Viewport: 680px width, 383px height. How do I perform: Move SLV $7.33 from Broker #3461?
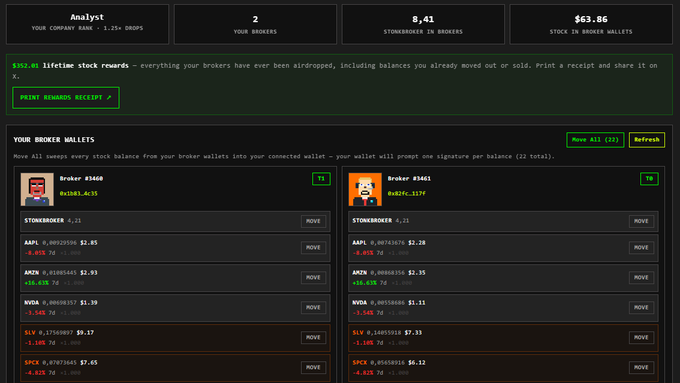click(x=641, y=337)
